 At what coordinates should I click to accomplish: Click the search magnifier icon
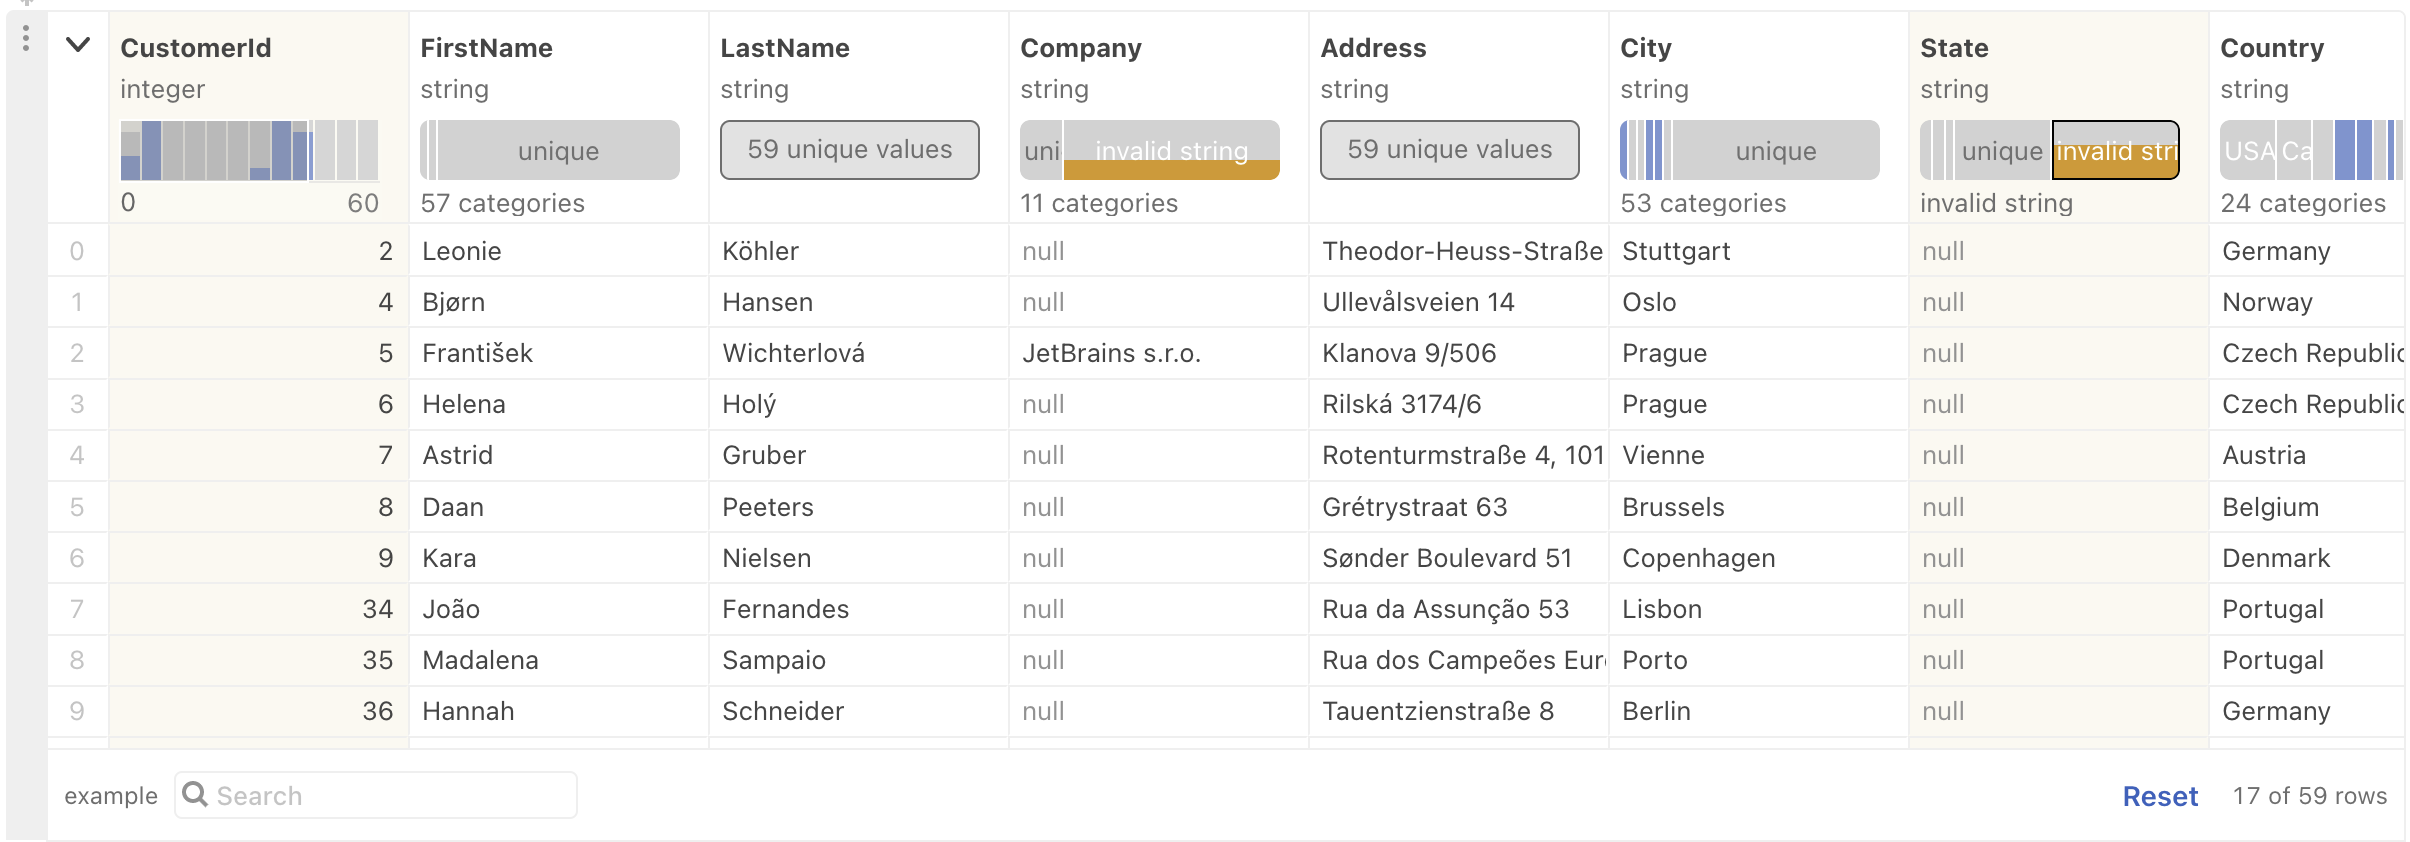tap(195, 795)
